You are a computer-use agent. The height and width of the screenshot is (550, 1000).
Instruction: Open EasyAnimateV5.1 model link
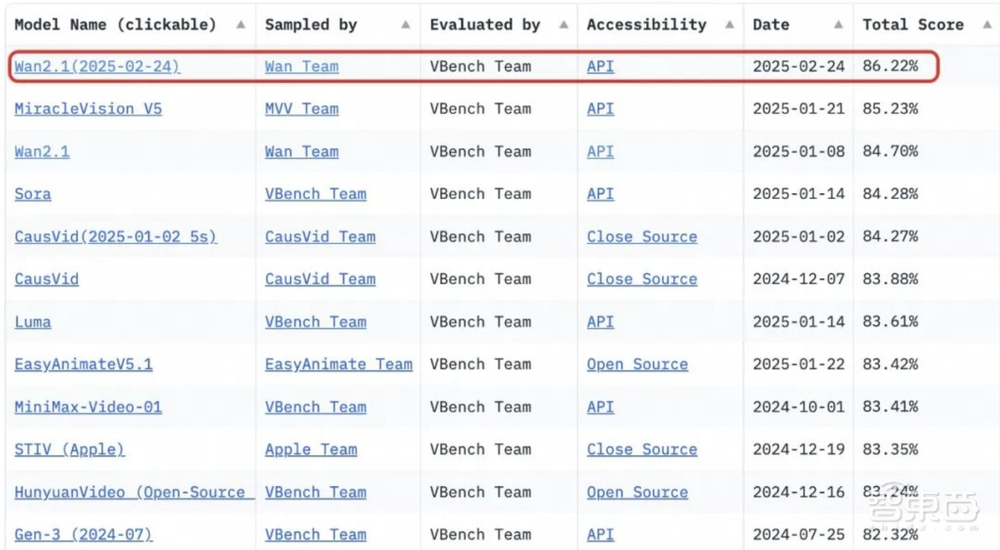(x=84, y=364)
